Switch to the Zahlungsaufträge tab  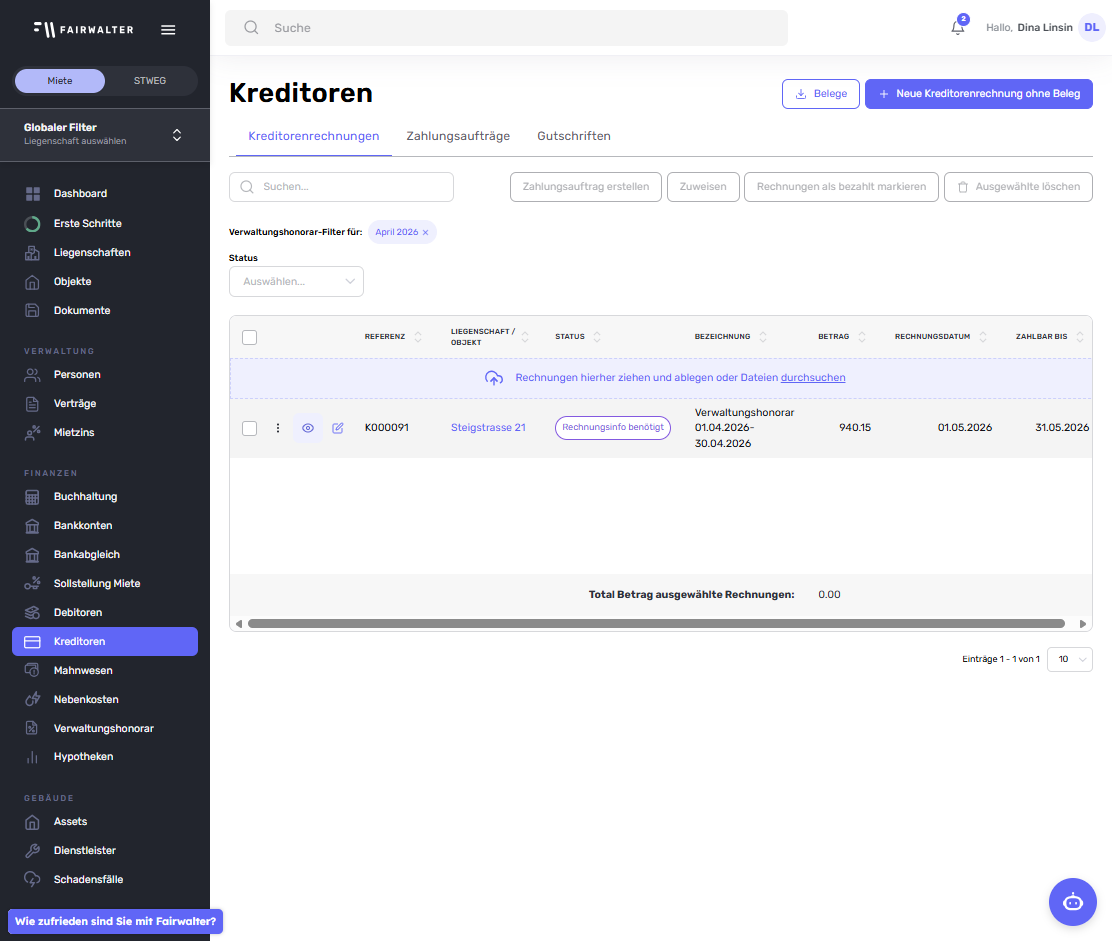pos(458,136)
